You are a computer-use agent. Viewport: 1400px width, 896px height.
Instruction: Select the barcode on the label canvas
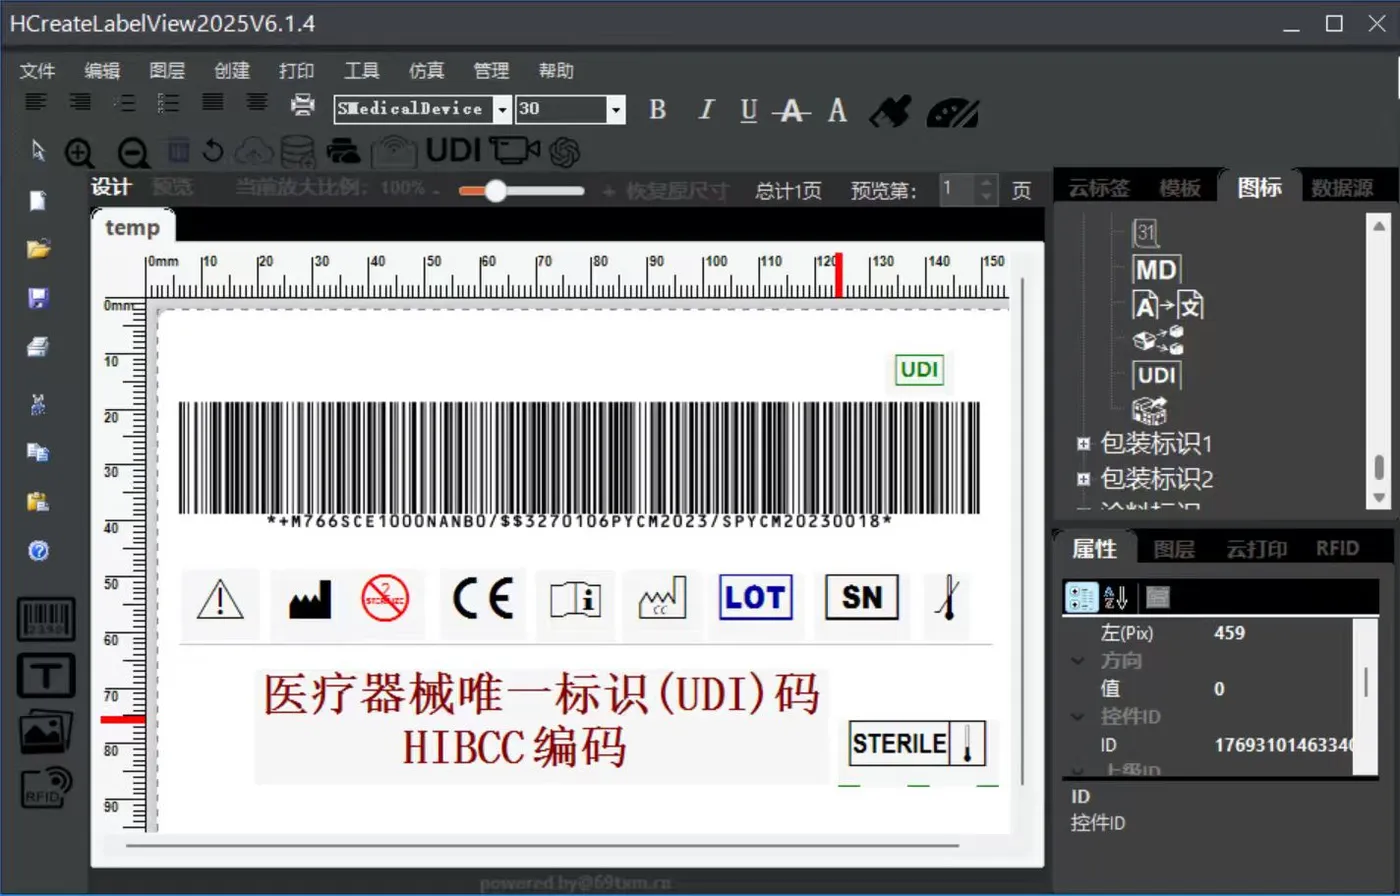(x=579, y=466)
